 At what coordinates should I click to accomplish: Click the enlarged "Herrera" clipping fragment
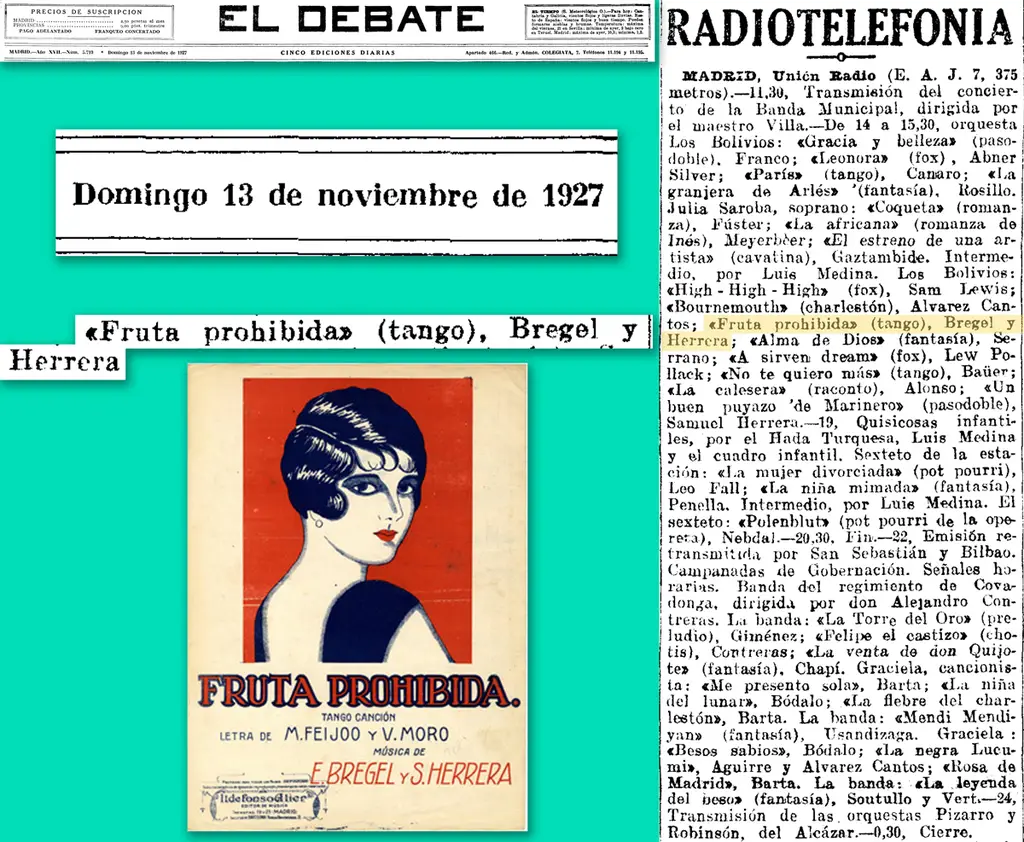[x=63, y=361]
